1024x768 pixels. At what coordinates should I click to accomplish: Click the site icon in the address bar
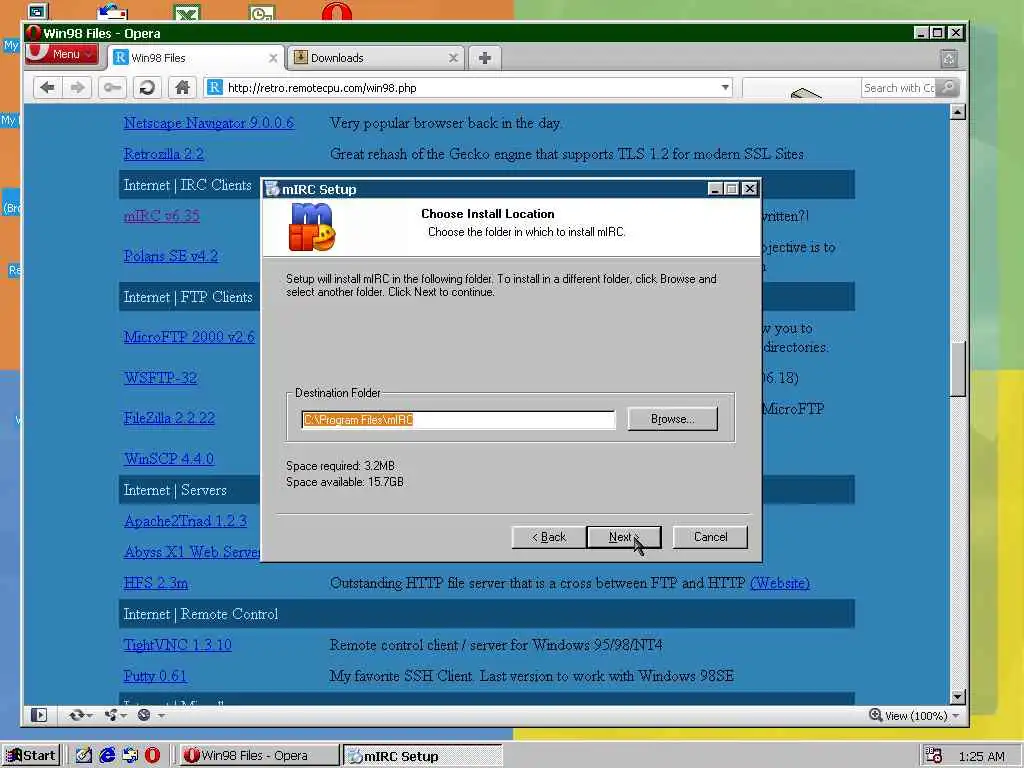[215, 88]
